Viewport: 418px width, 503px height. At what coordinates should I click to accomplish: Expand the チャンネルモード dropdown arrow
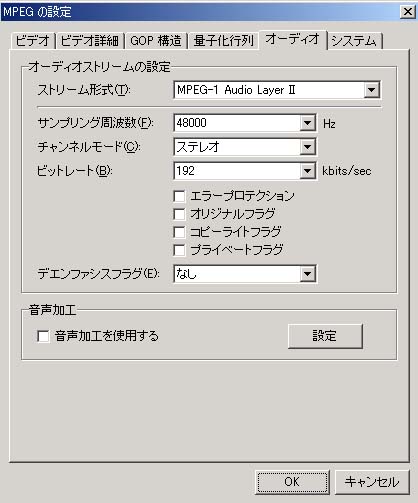[307, 147]
